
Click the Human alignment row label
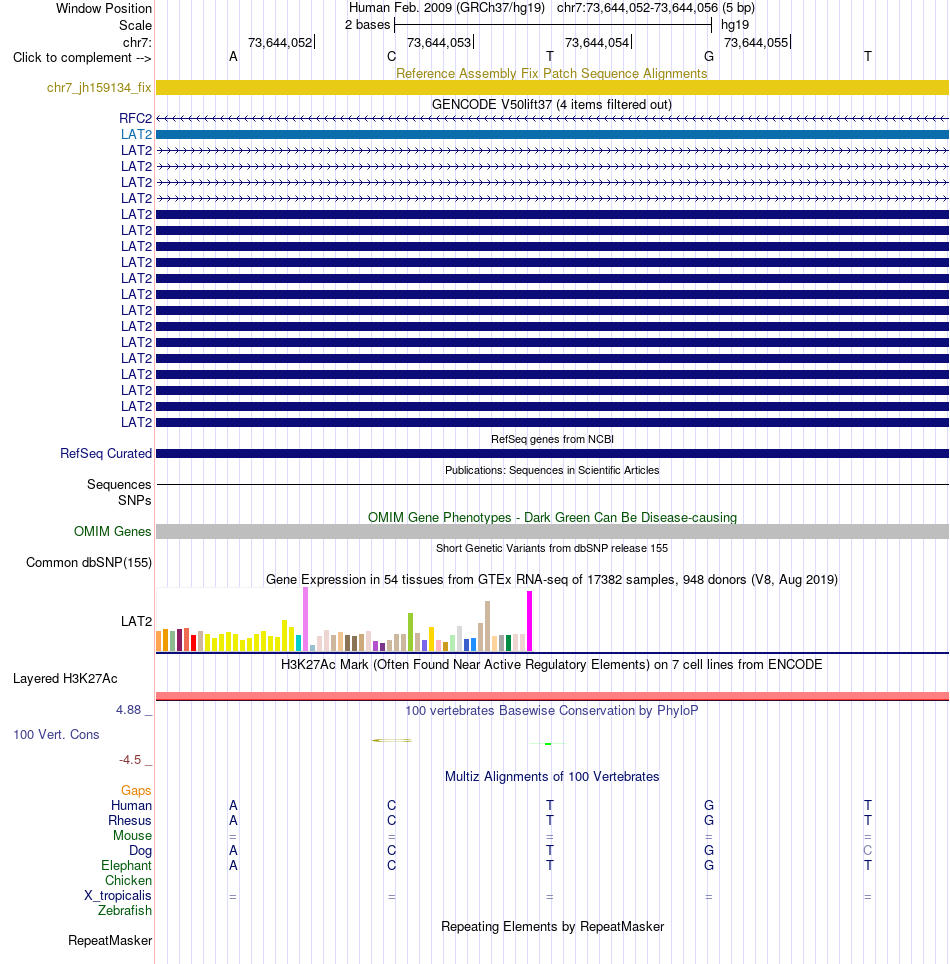131,805
